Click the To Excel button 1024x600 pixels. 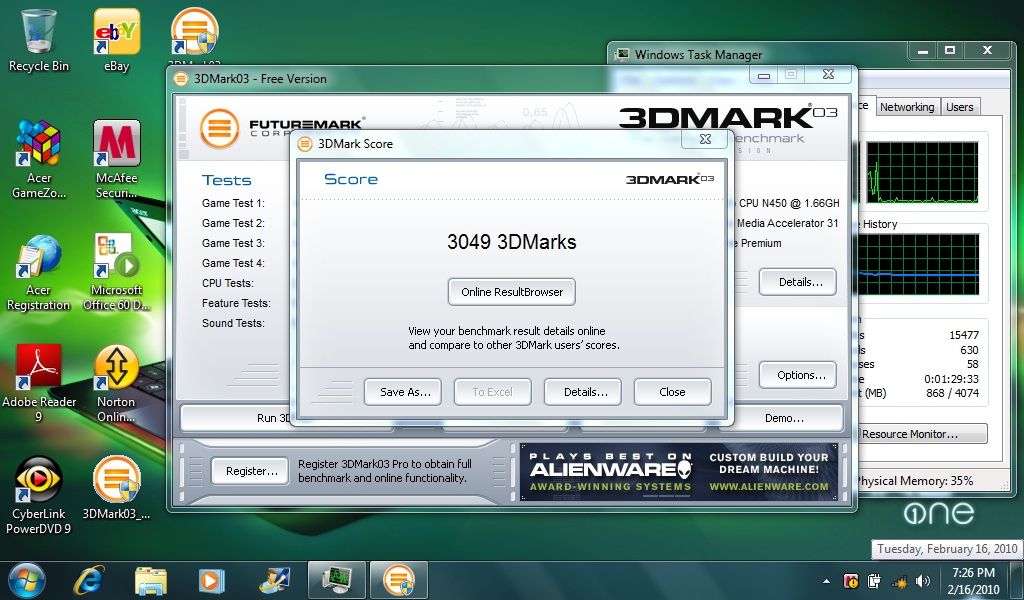tap(492, 392)
